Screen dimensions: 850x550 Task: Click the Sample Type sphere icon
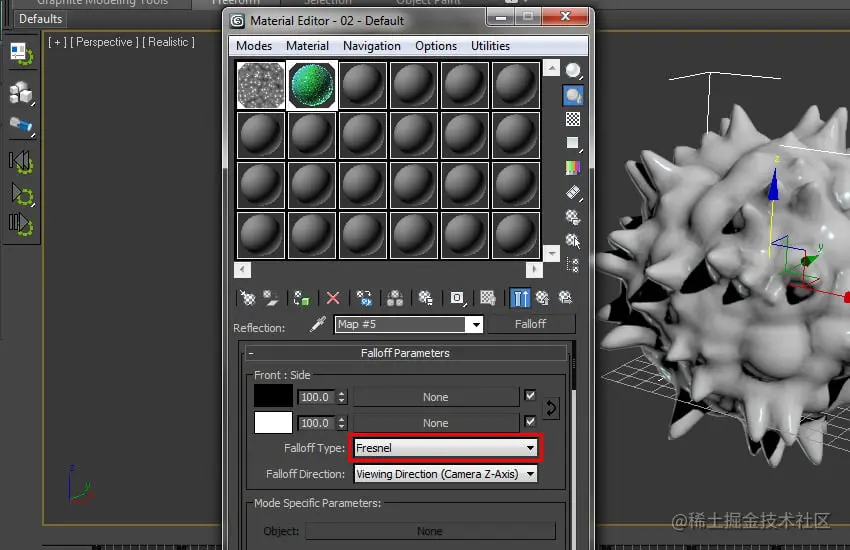click(573, 71)
